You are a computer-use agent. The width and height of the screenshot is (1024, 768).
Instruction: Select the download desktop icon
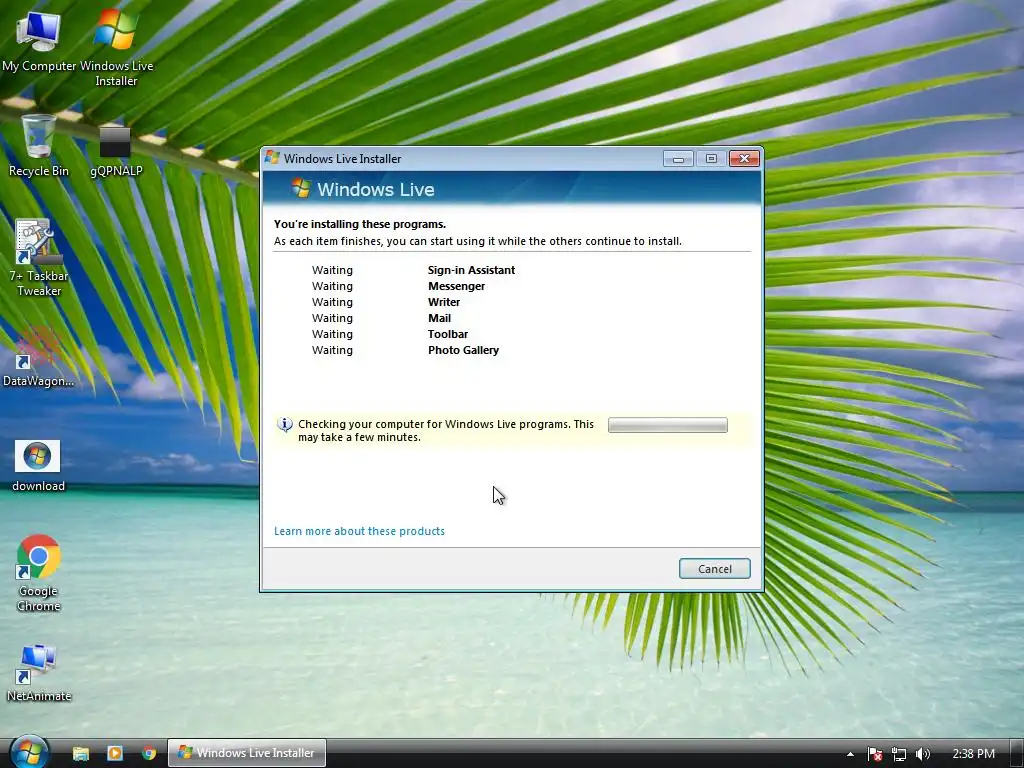[x=38, y=466]
